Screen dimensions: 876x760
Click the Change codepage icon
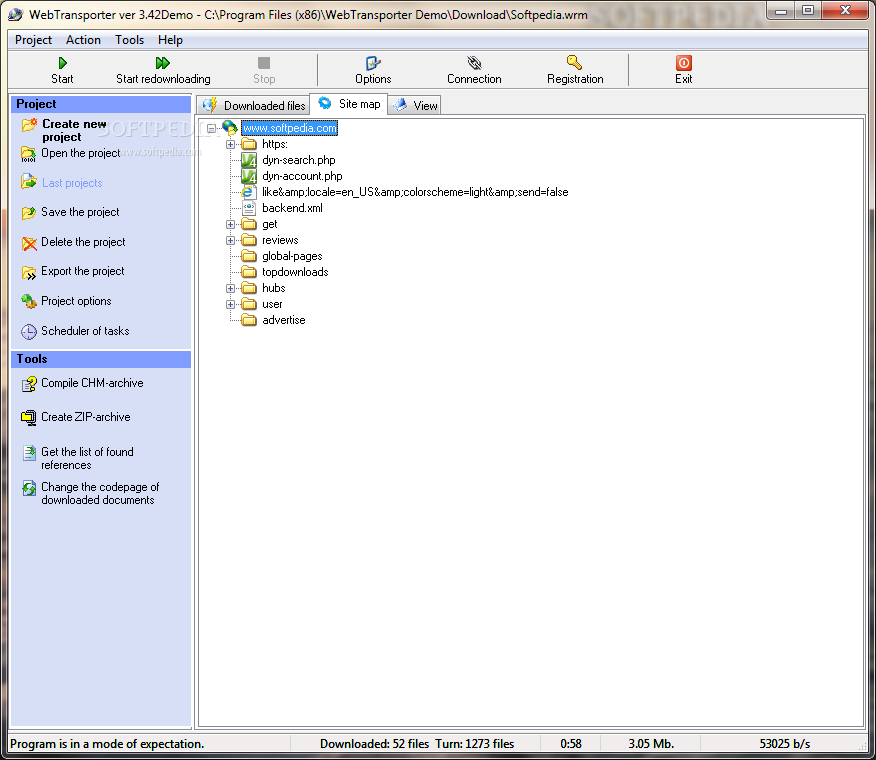29,488
